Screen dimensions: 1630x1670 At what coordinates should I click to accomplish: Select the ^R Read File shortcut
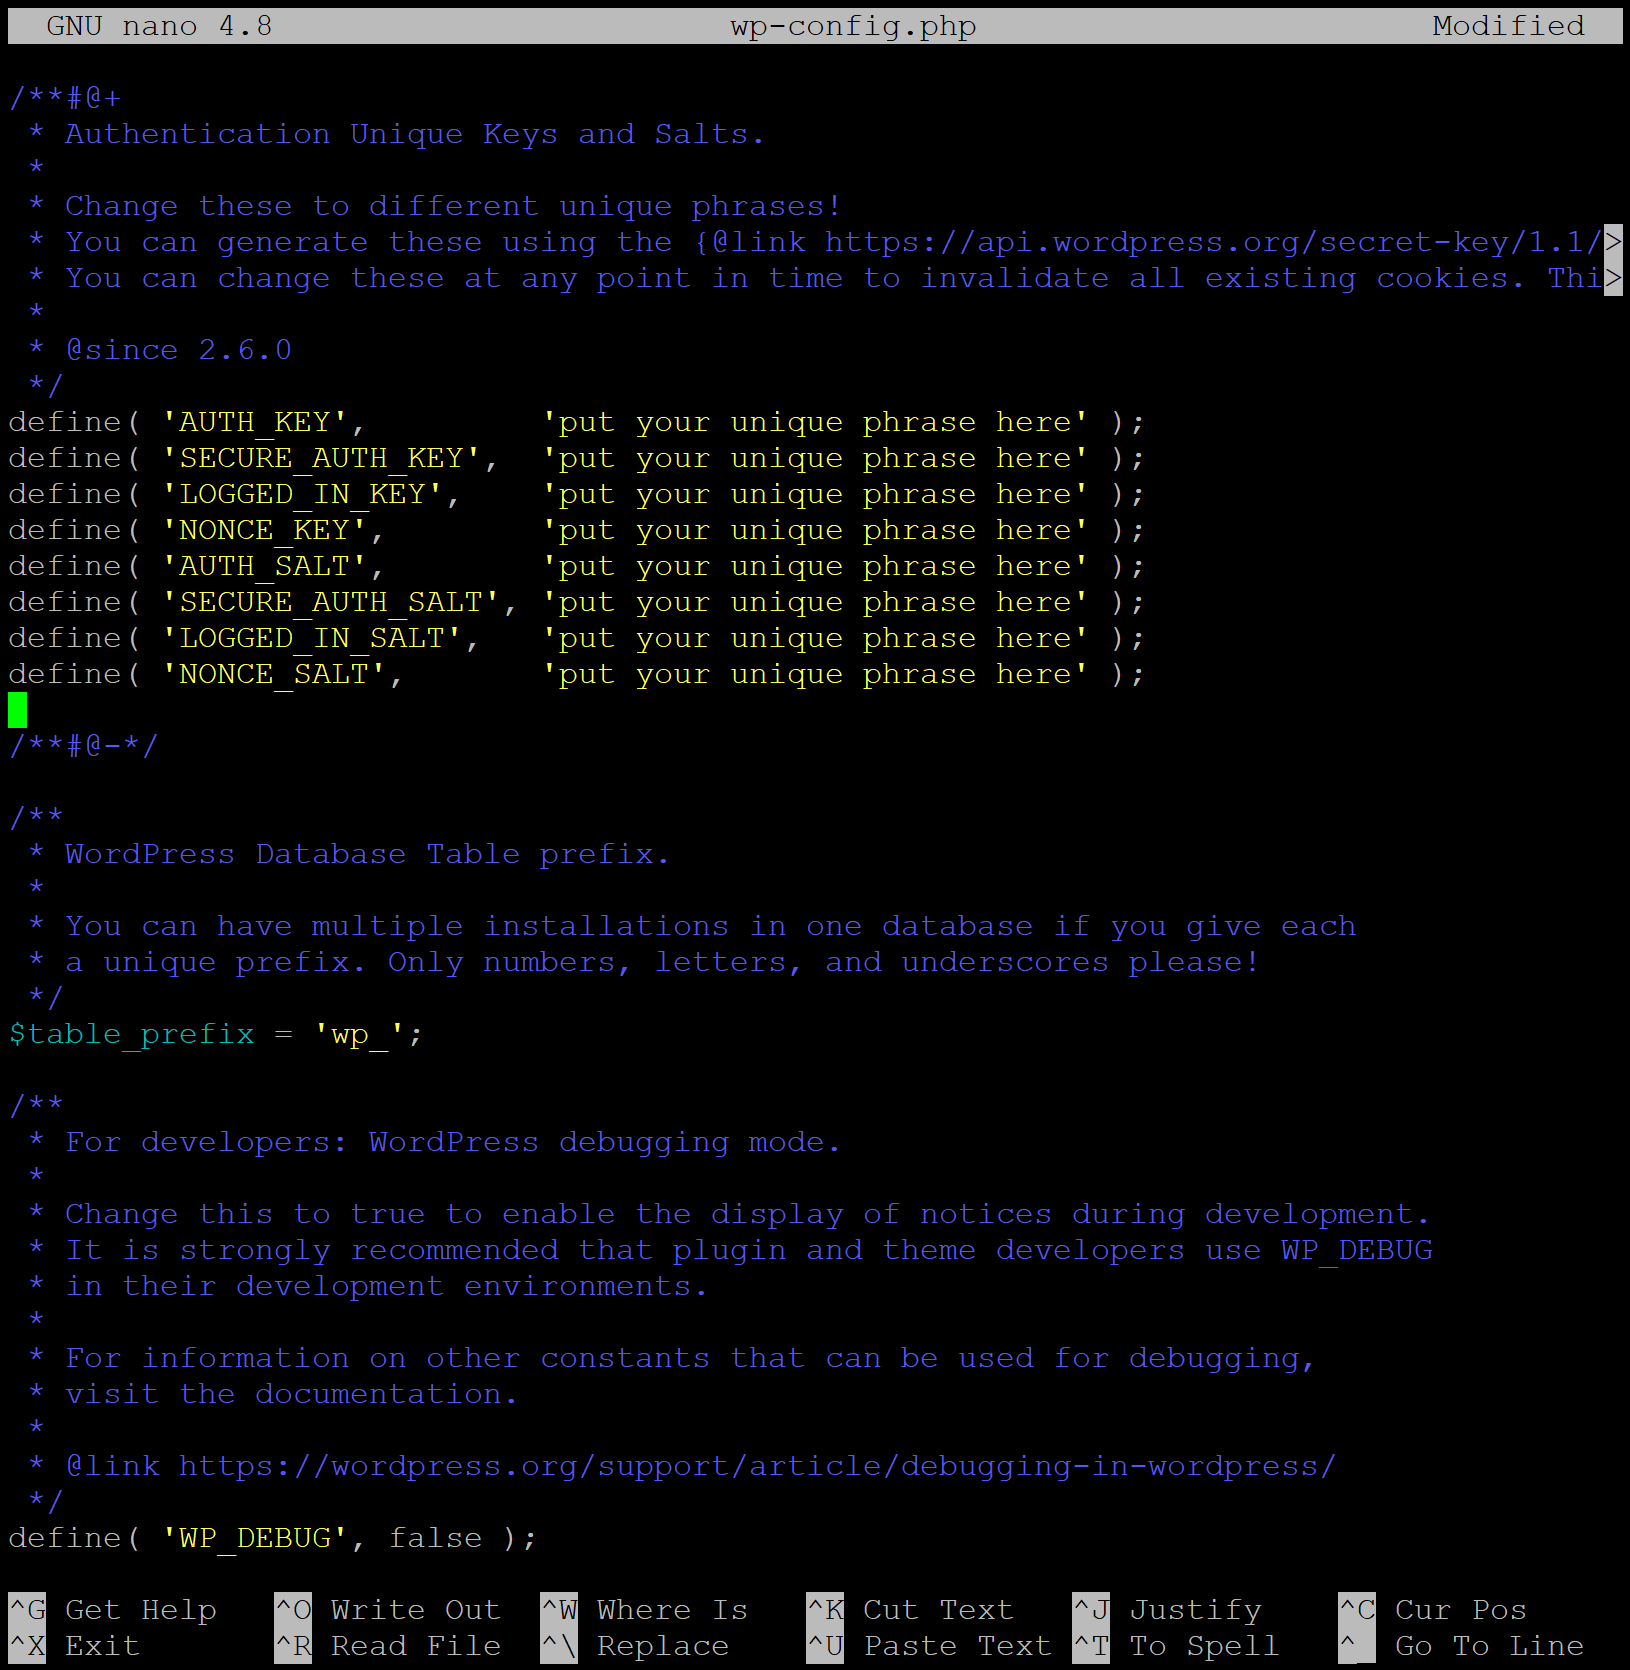388,1646
